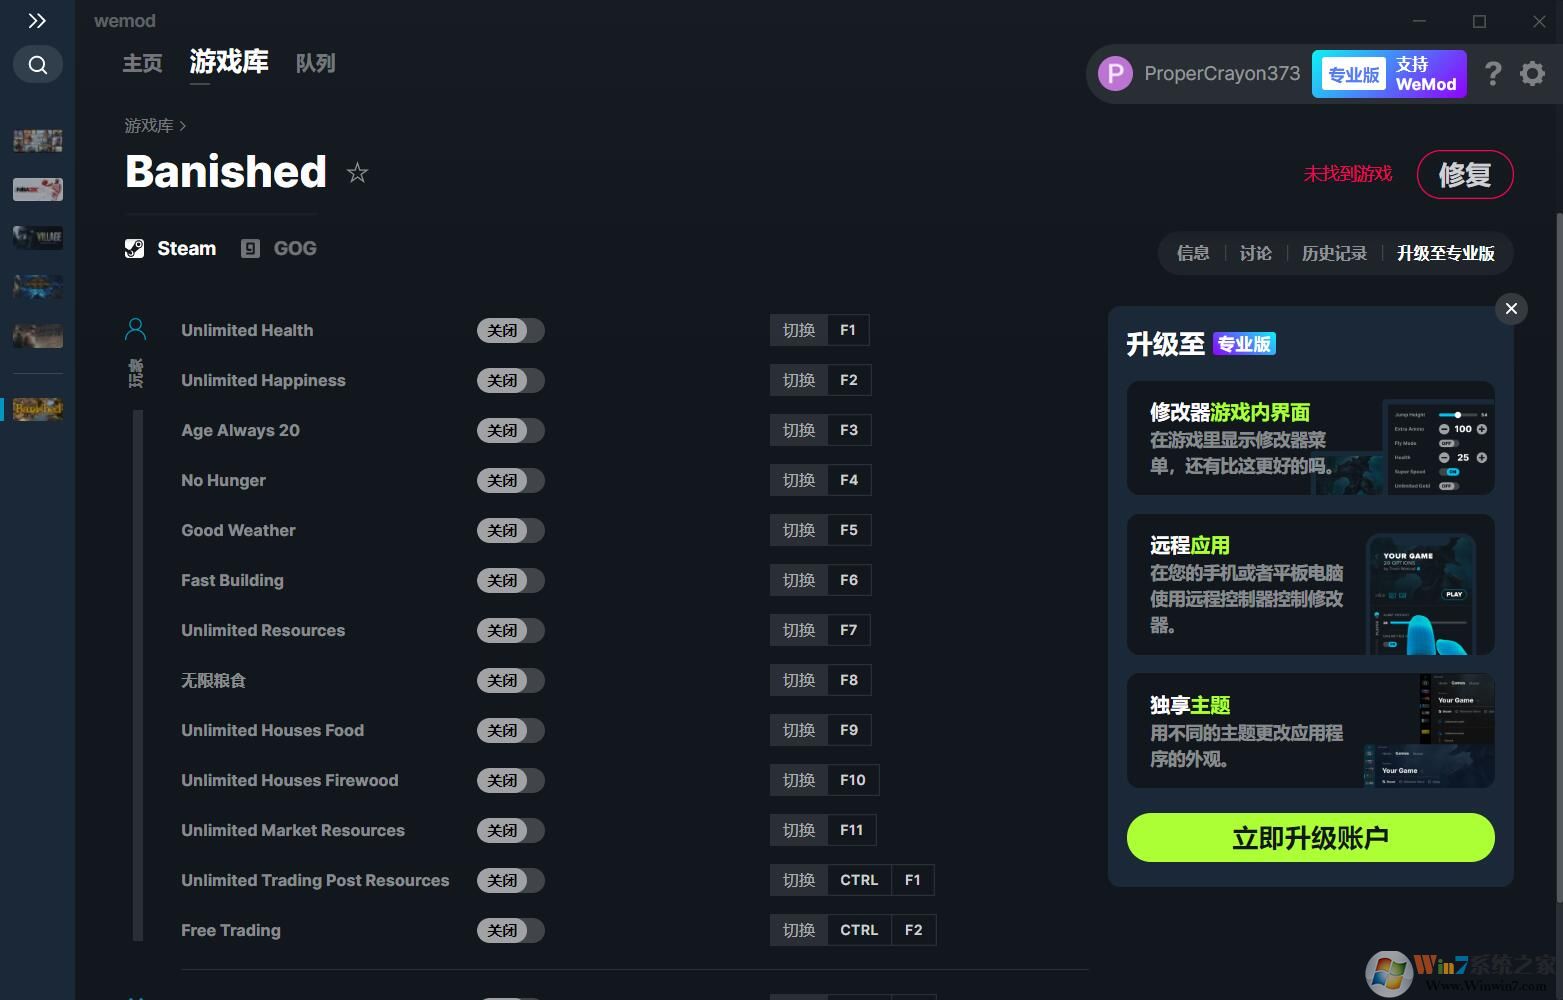Click the 修复 button
The height and width of the screenshot is (1000, 1563).
click(x=1465, y=175)
